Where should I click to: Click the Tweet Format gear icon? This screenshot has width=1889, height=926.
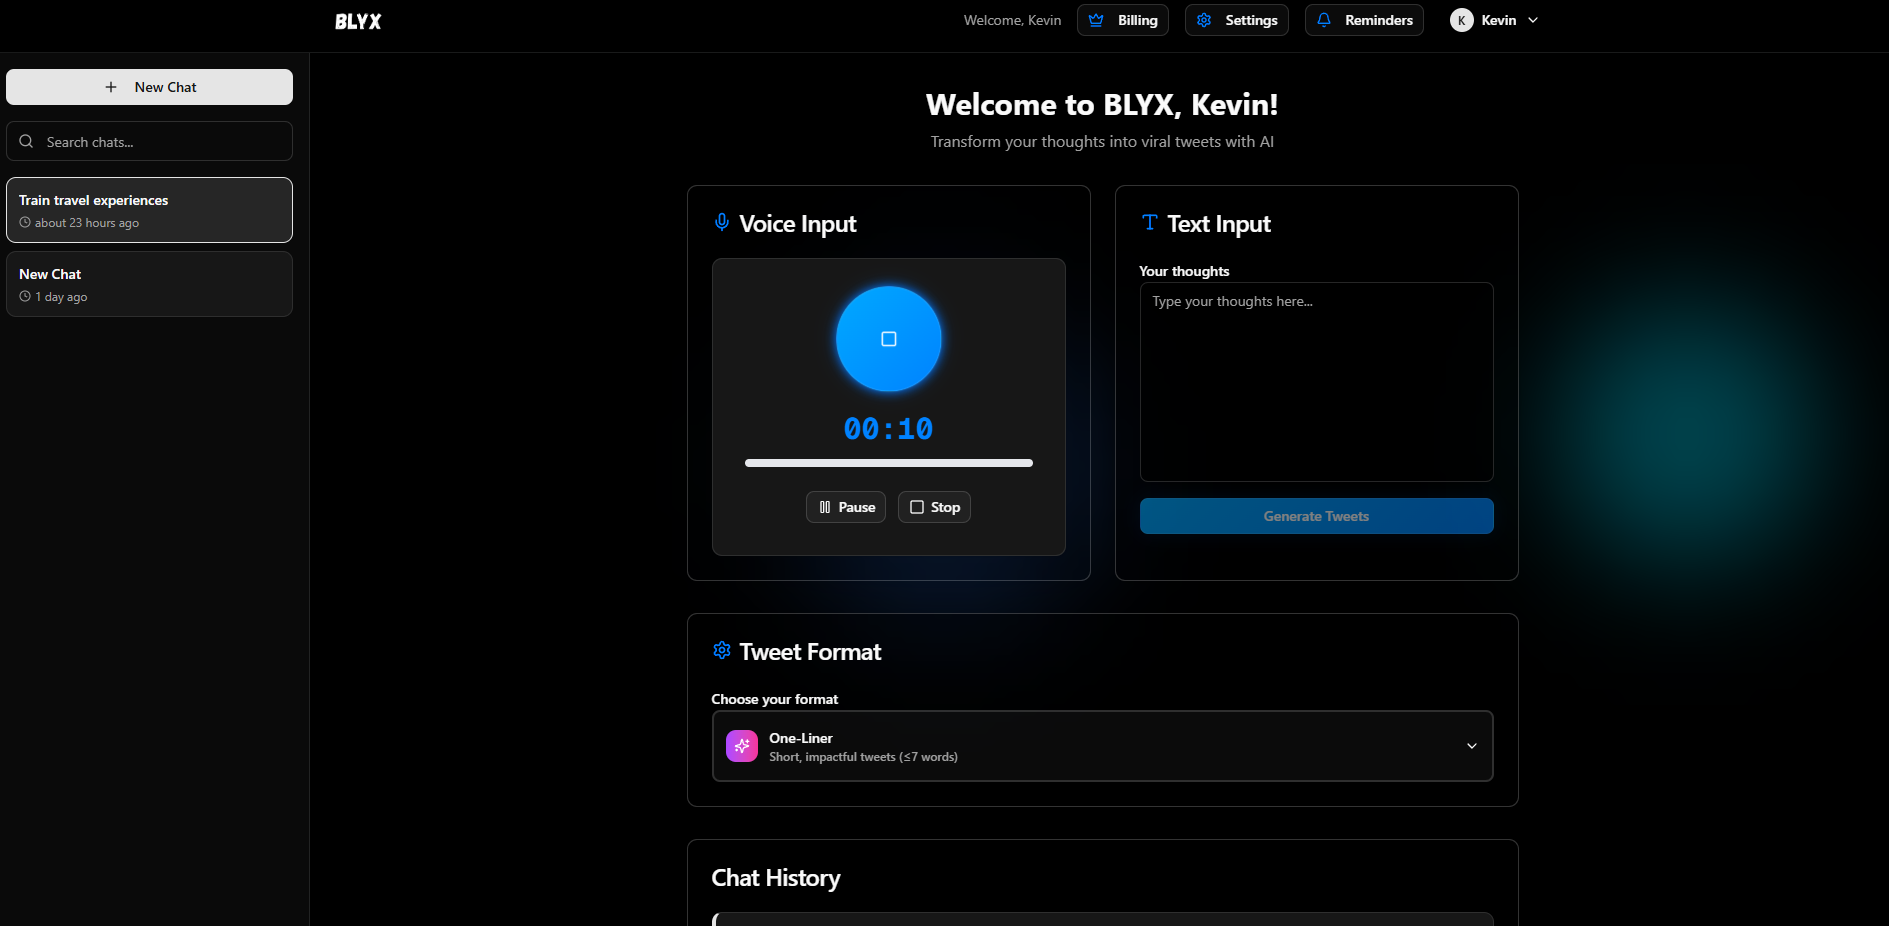[722, 650]
